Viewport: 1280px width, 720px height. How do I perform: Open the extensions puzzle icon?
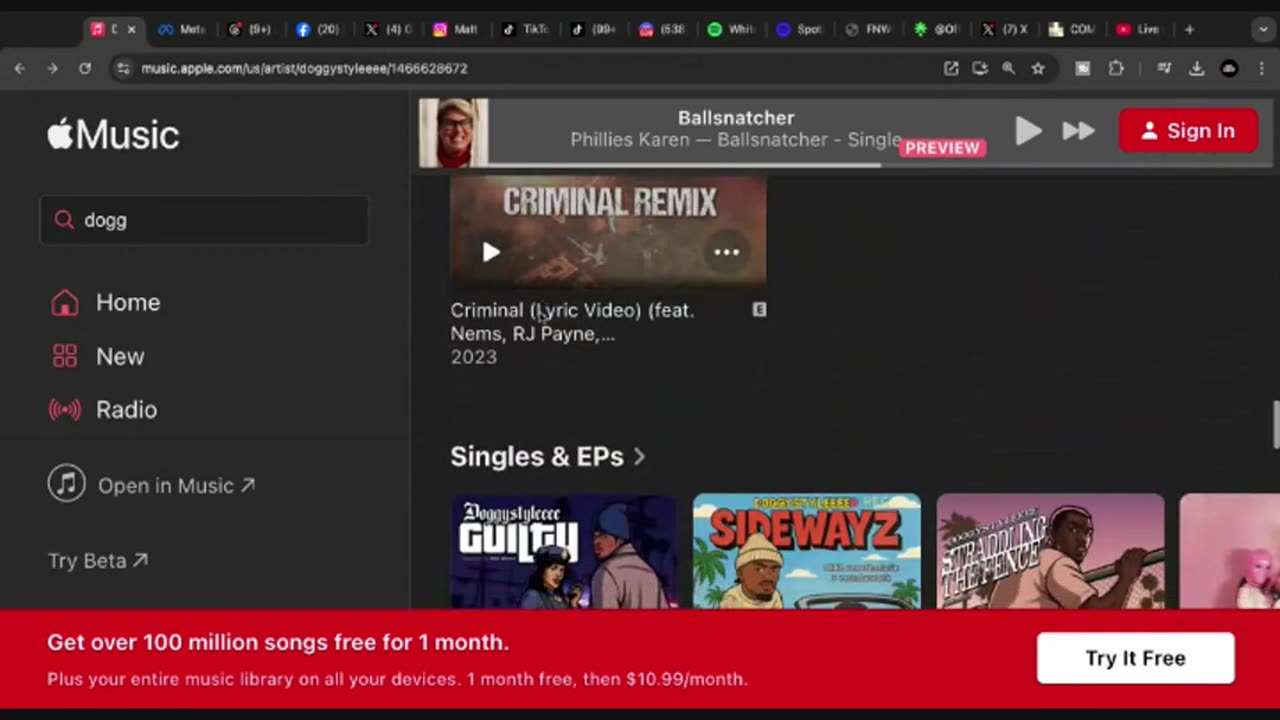(1116, 68)
